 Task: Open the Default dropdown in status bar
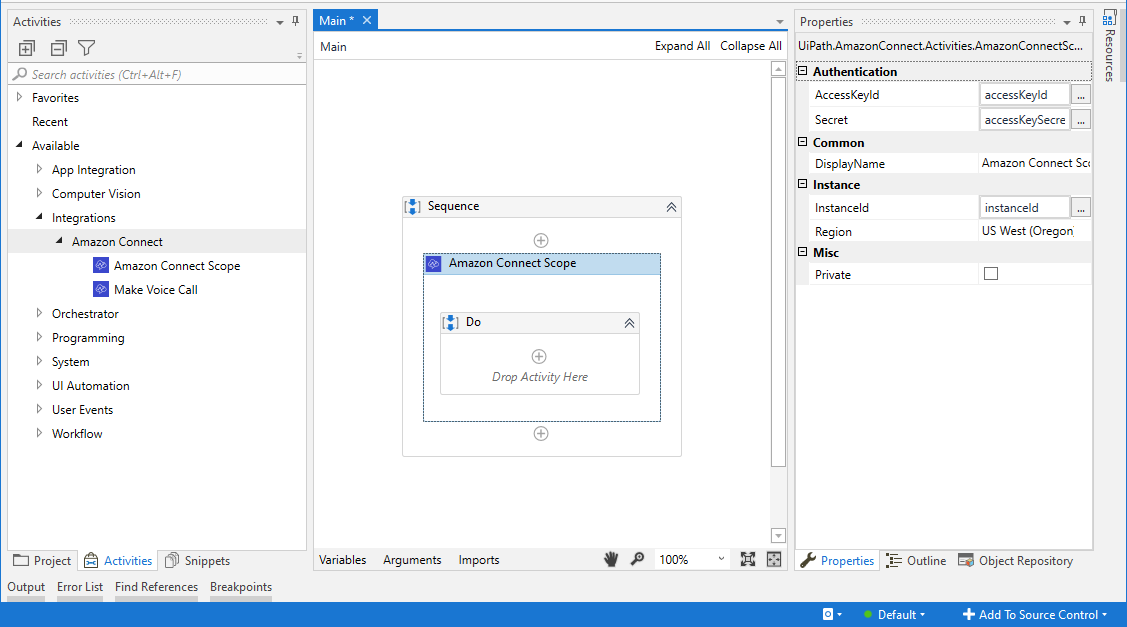pyautogui.click(x=896, y=615)
